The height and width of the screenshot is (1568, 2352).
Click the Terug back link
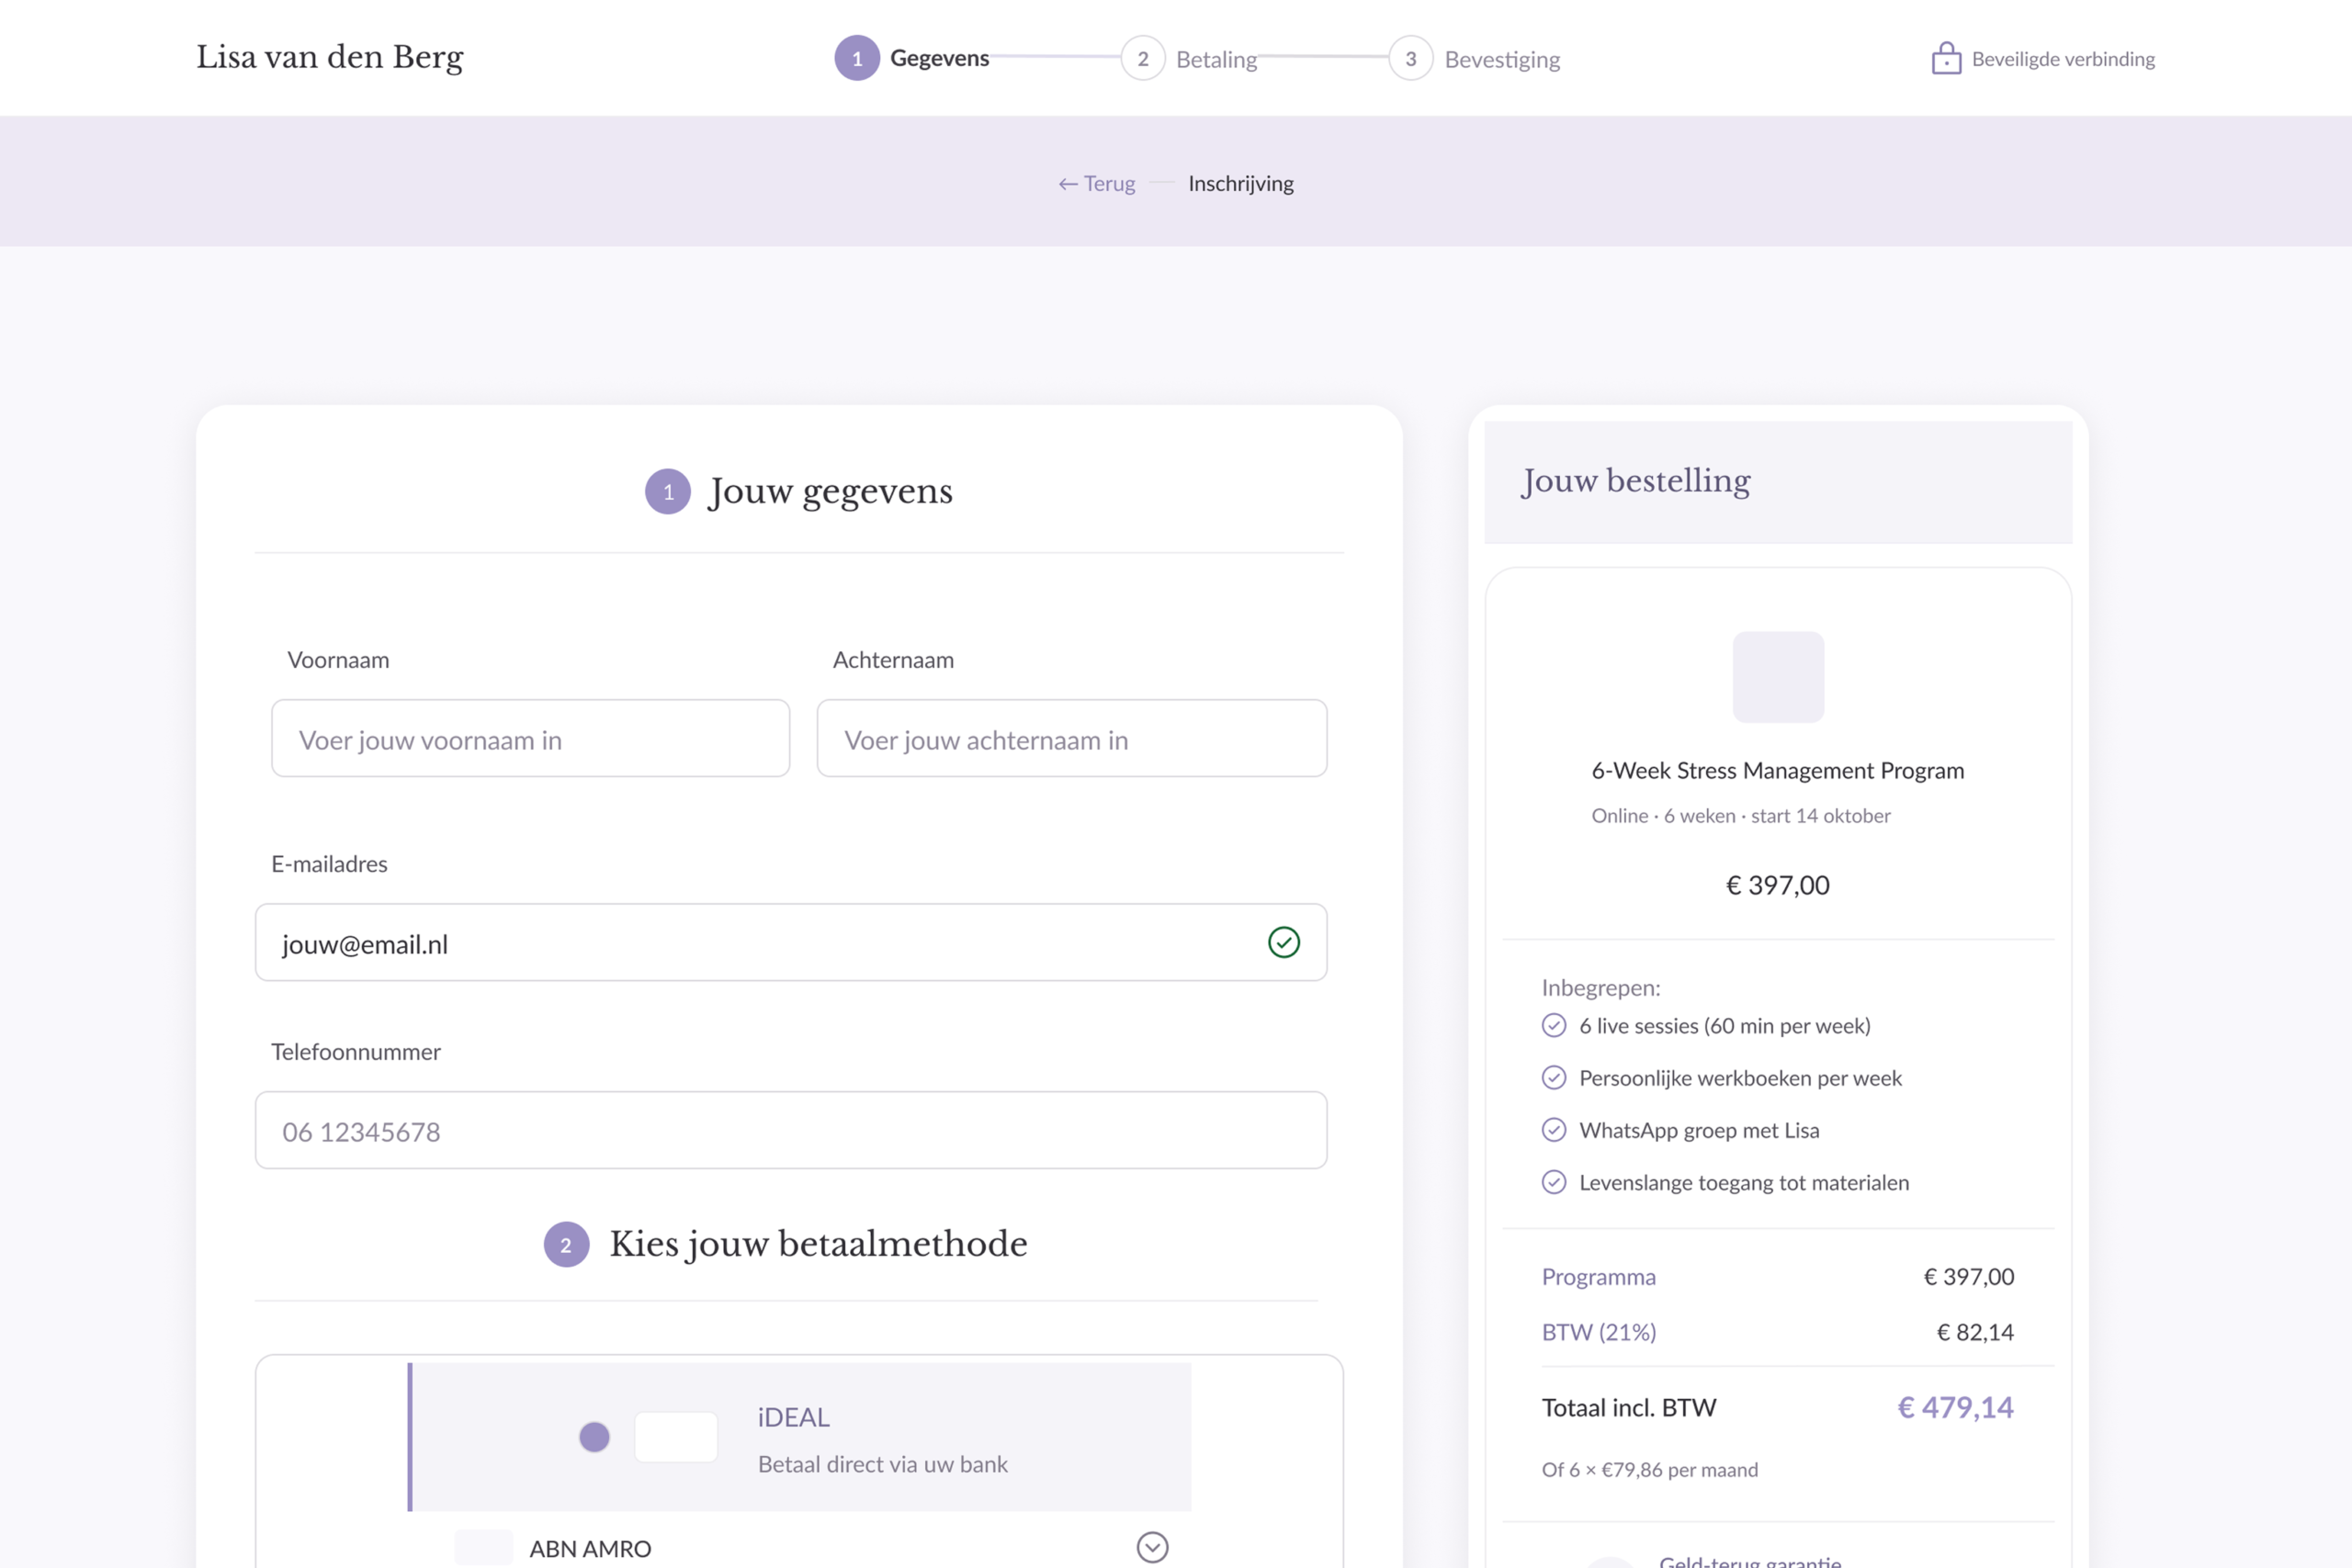[x=1097, y=183]
